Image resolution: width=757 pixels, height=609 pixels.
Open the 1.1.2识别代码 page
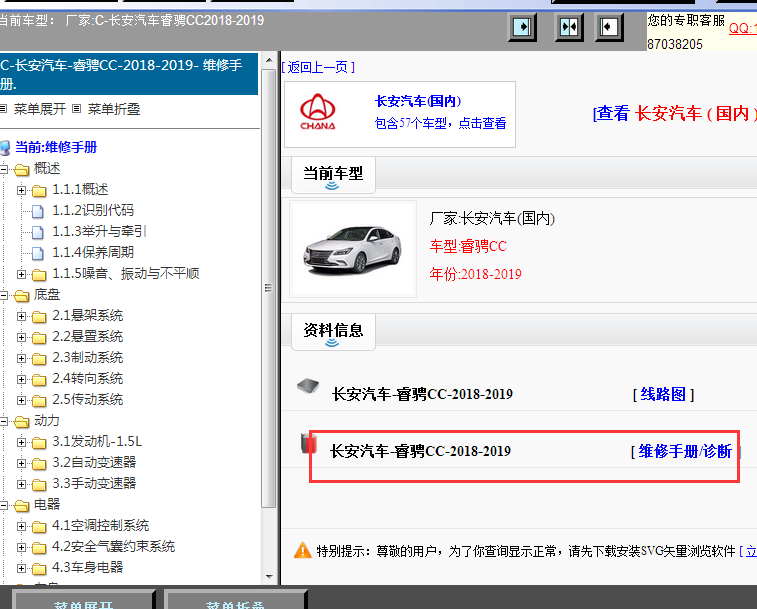(93, 210)
